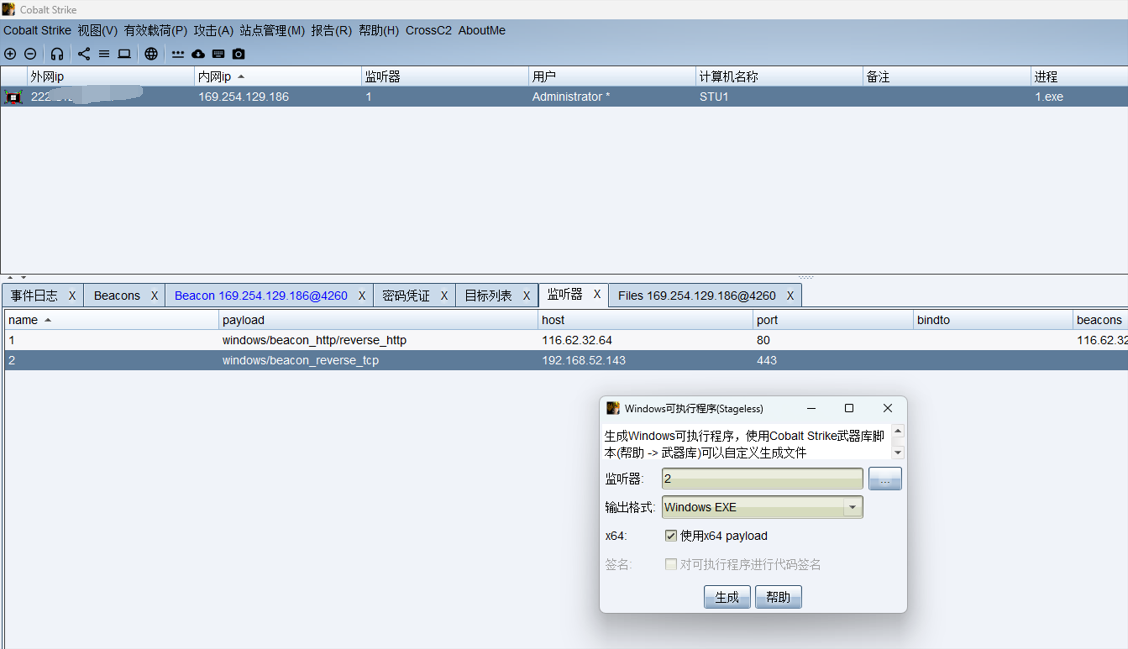Open downloads using the cloud icon
Screen dimensions: 1128x649
[x=197, y=54]
